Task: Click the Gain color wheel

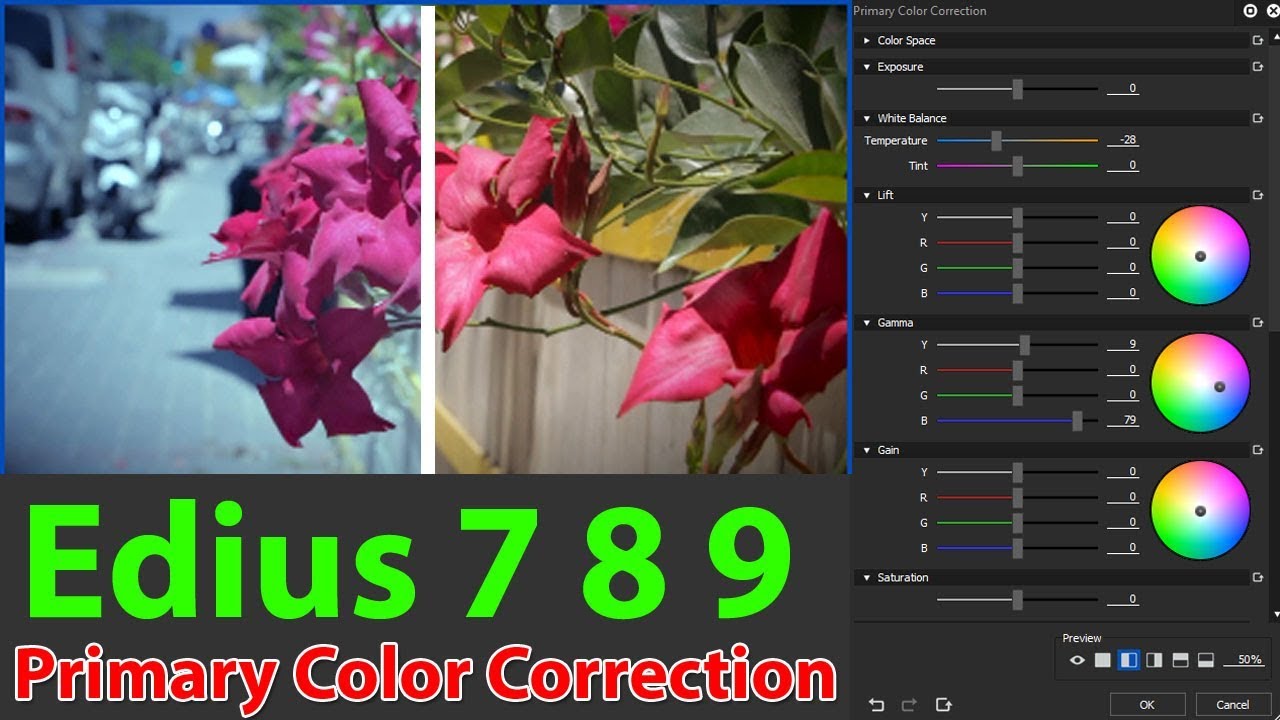Action: [x=1200, y=510]
